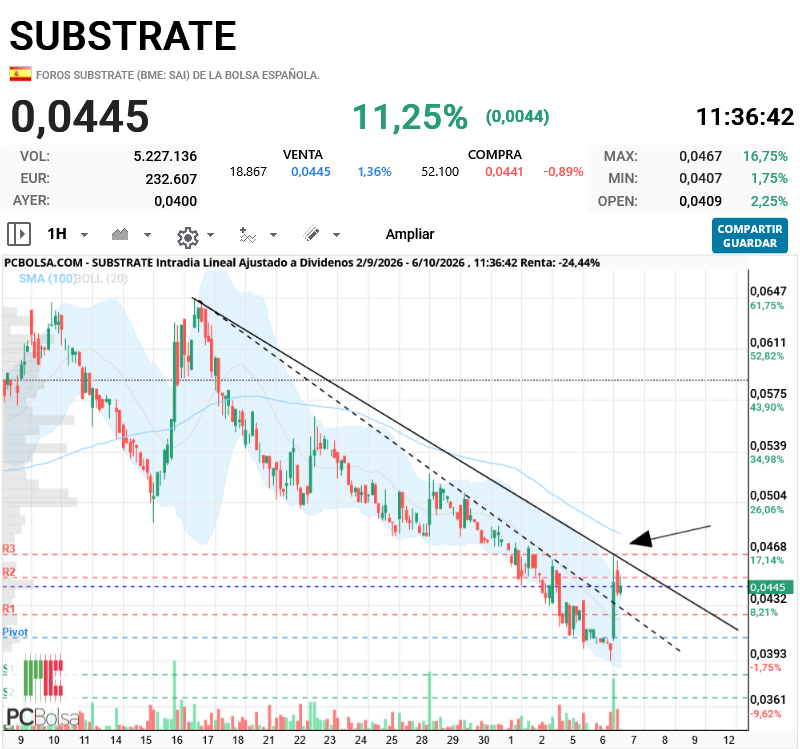Click the R1 resistance label
The width and height of the screenshot is (800, 749).
[x=9, y=609]
